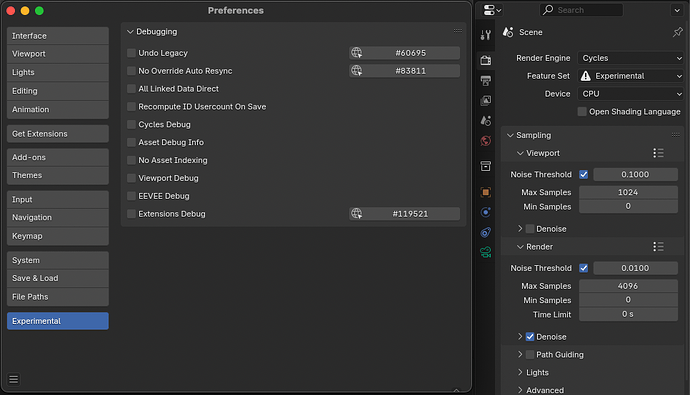
Task: Check the No Asset Indexing option
Action: click(131, 160)
